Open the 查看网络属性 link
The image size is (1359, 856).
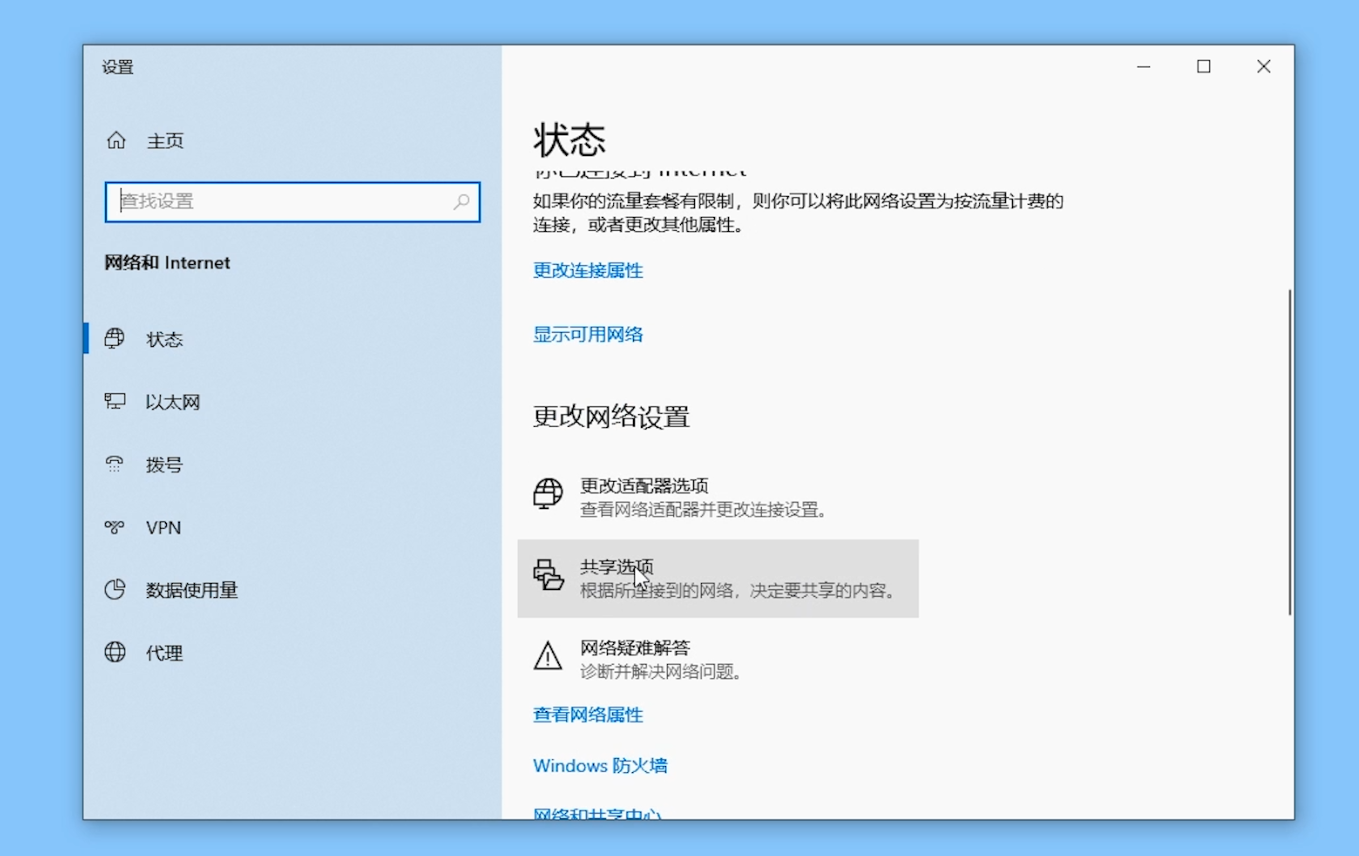(587, 714)
